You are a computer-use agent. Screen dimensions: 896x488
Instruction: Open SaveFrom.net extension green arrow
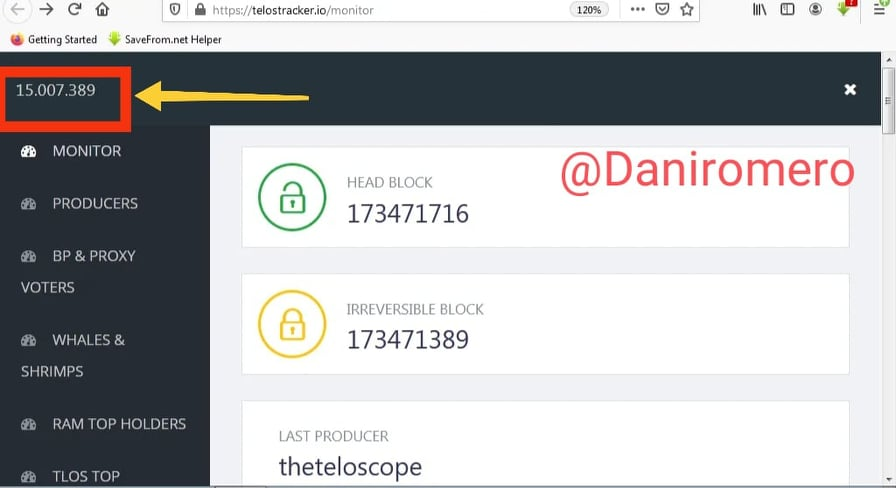pos(845,8)
